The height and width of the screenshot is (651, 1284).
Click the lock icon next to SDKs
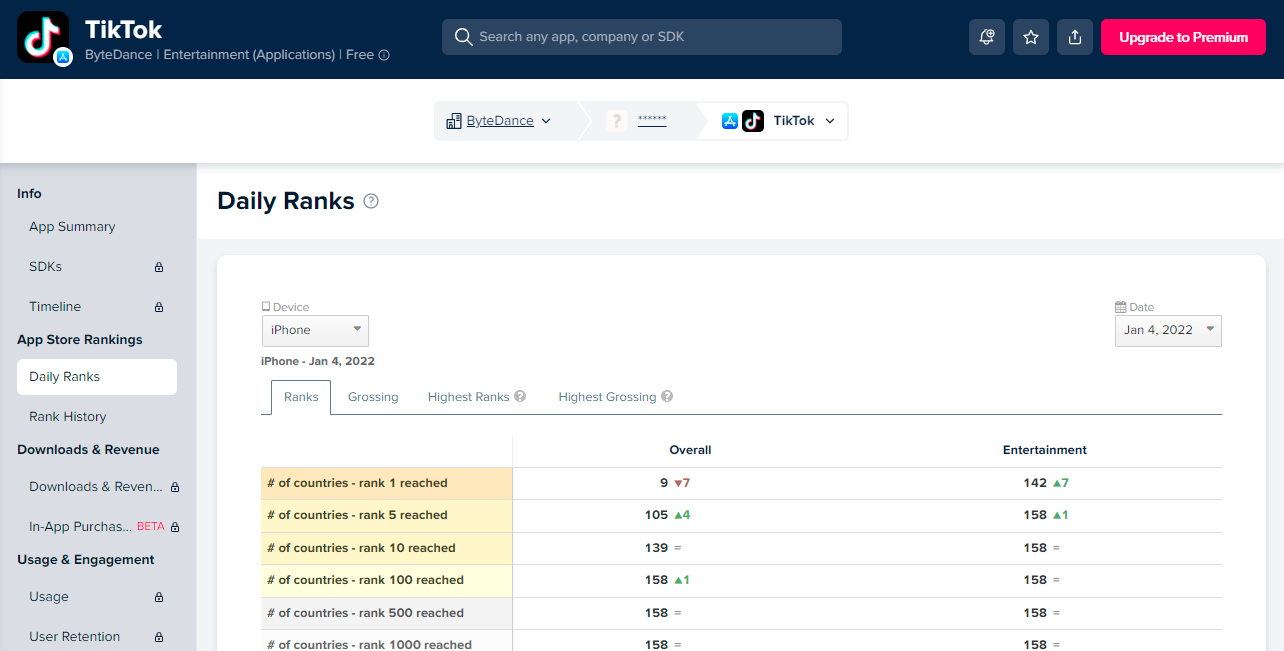coord(158,267)
